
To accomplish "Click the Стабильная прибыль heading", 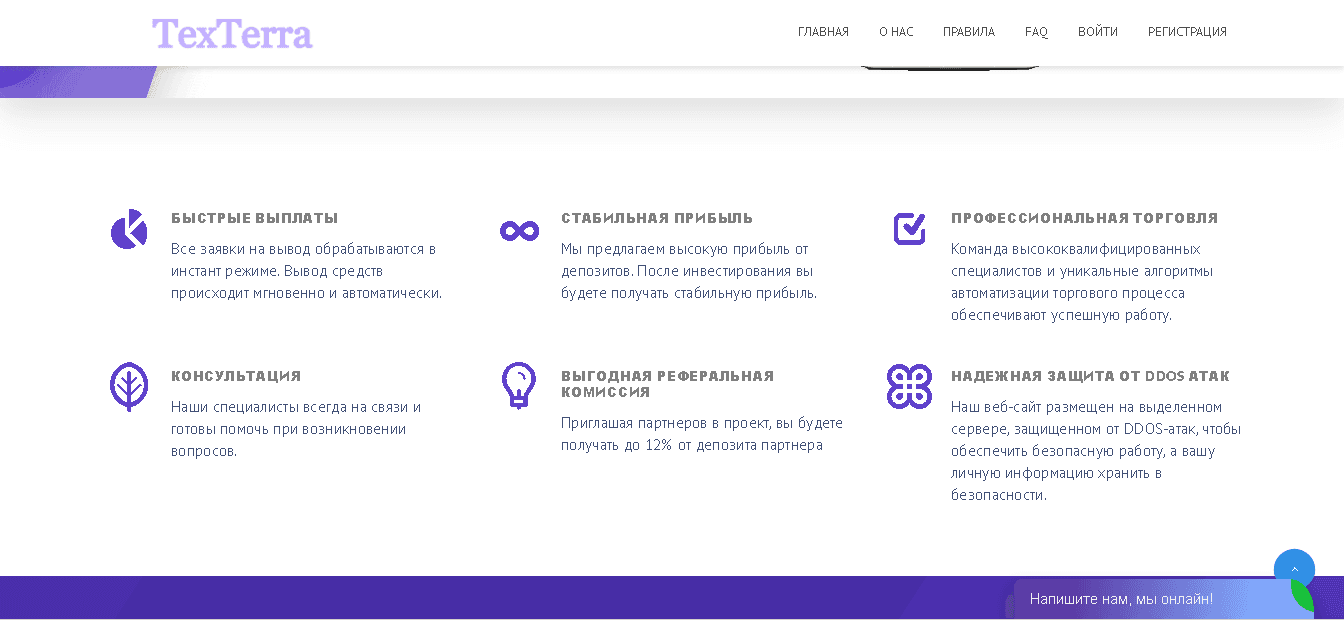I will point(656,217).
